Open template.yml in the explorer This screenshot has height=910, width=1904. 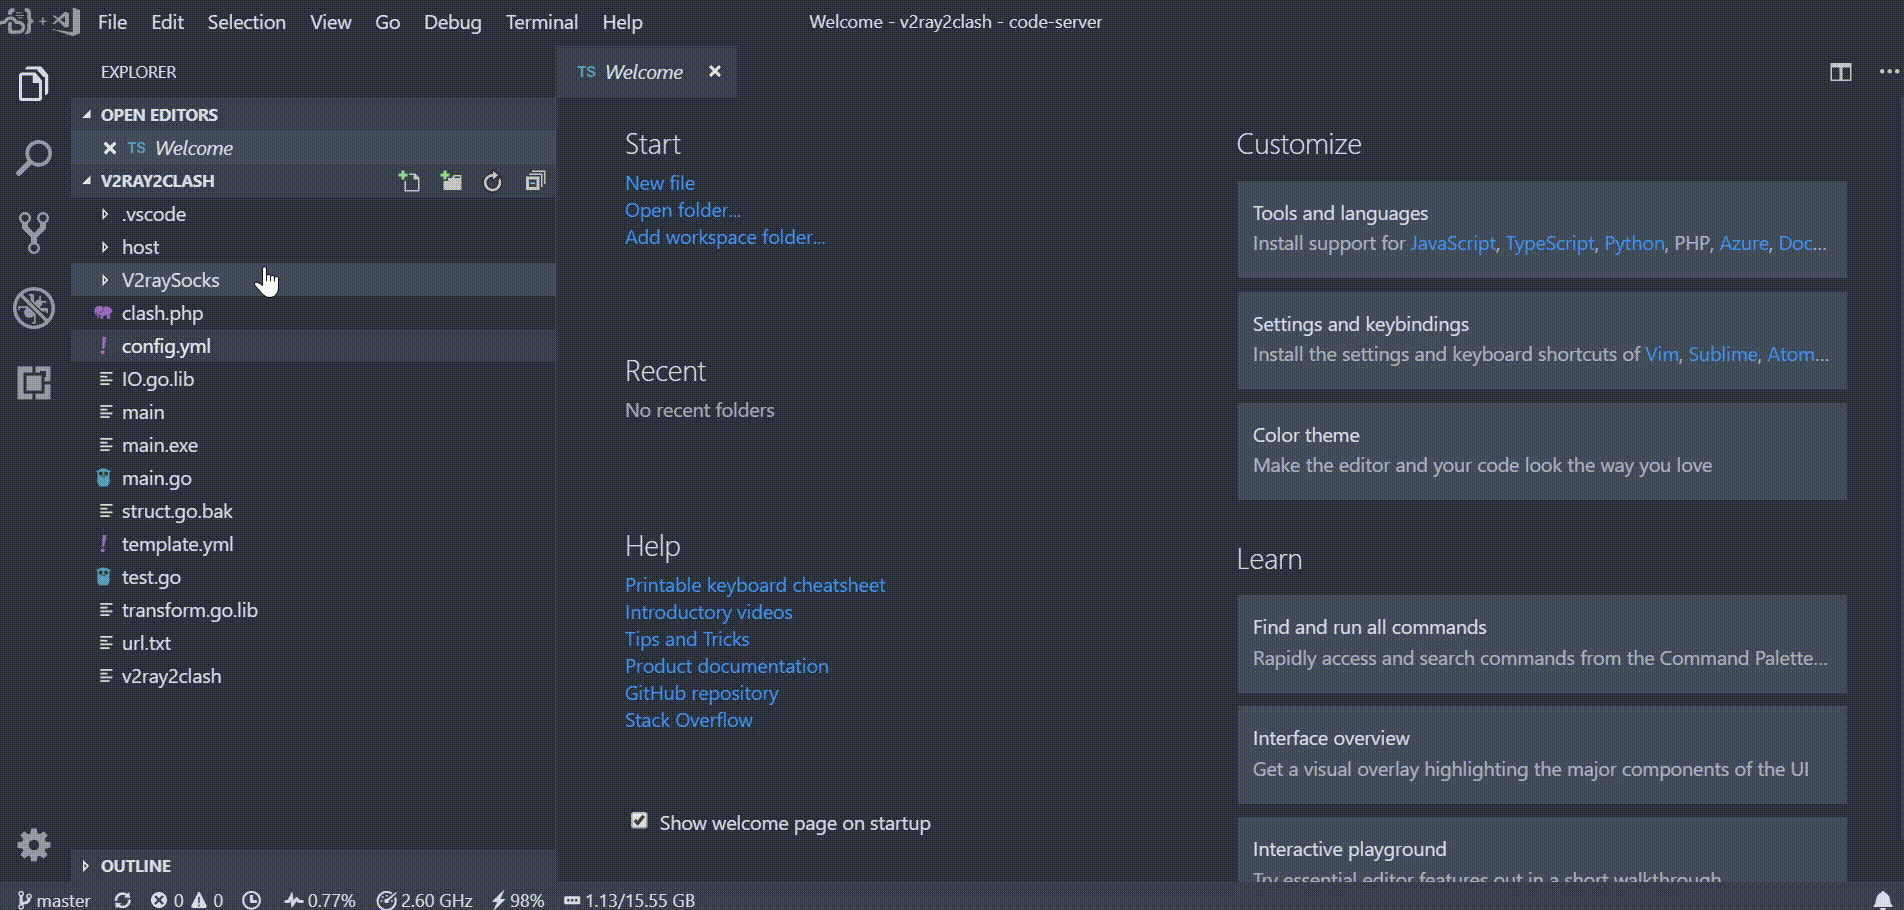click(x=313, y=544)
